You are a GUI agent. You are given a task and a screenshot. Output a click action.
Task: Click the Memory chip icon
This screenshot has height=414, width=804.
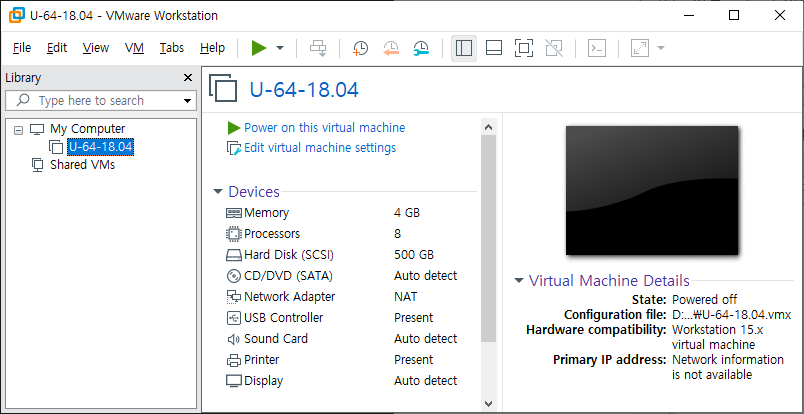point(234,213)
